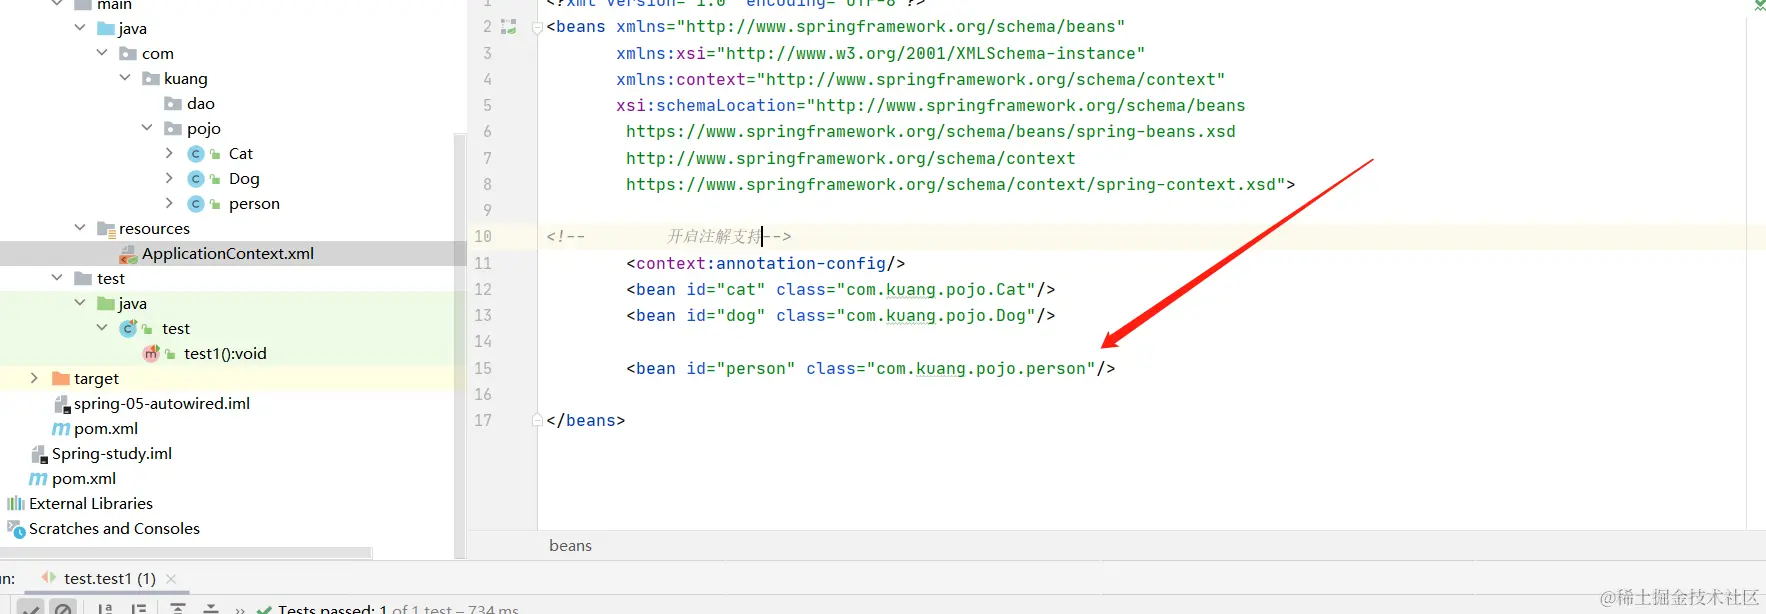Click the Cat class icon
The height and width of the screenshot is (614, 1766).
pos(196,154)
